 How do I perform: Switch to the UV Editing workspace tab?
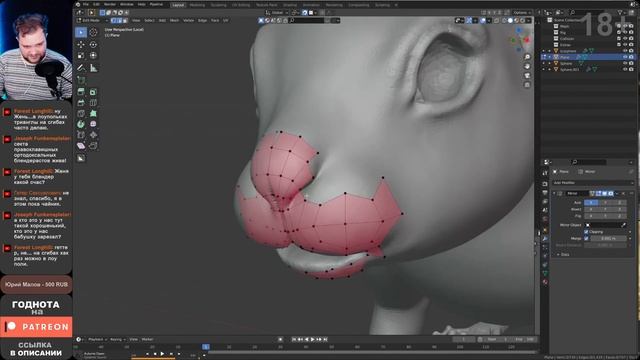coord(241,5)
